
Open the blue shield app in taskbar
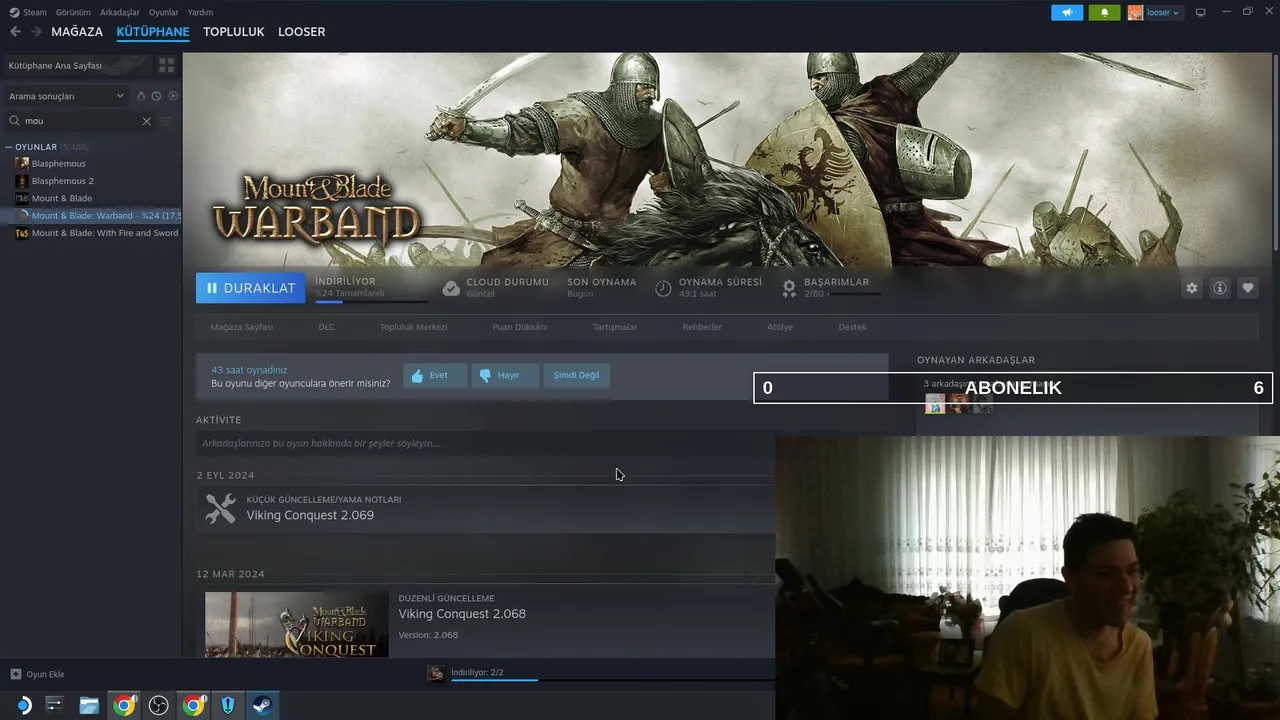[228, 705]
